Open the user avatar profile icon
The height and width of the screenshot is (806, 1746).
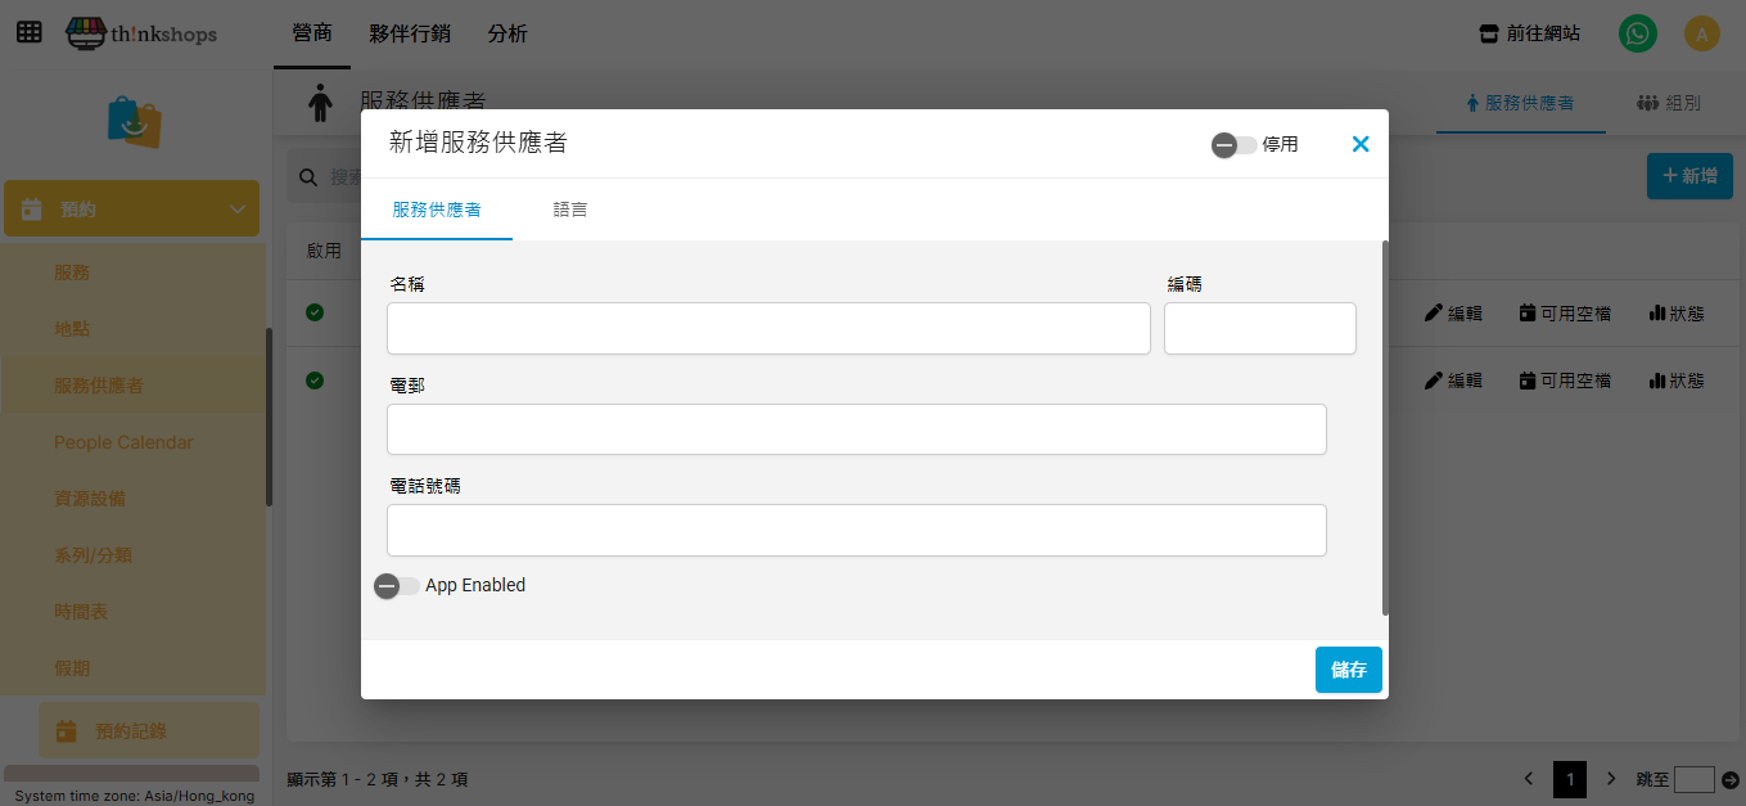[1701, 34]
